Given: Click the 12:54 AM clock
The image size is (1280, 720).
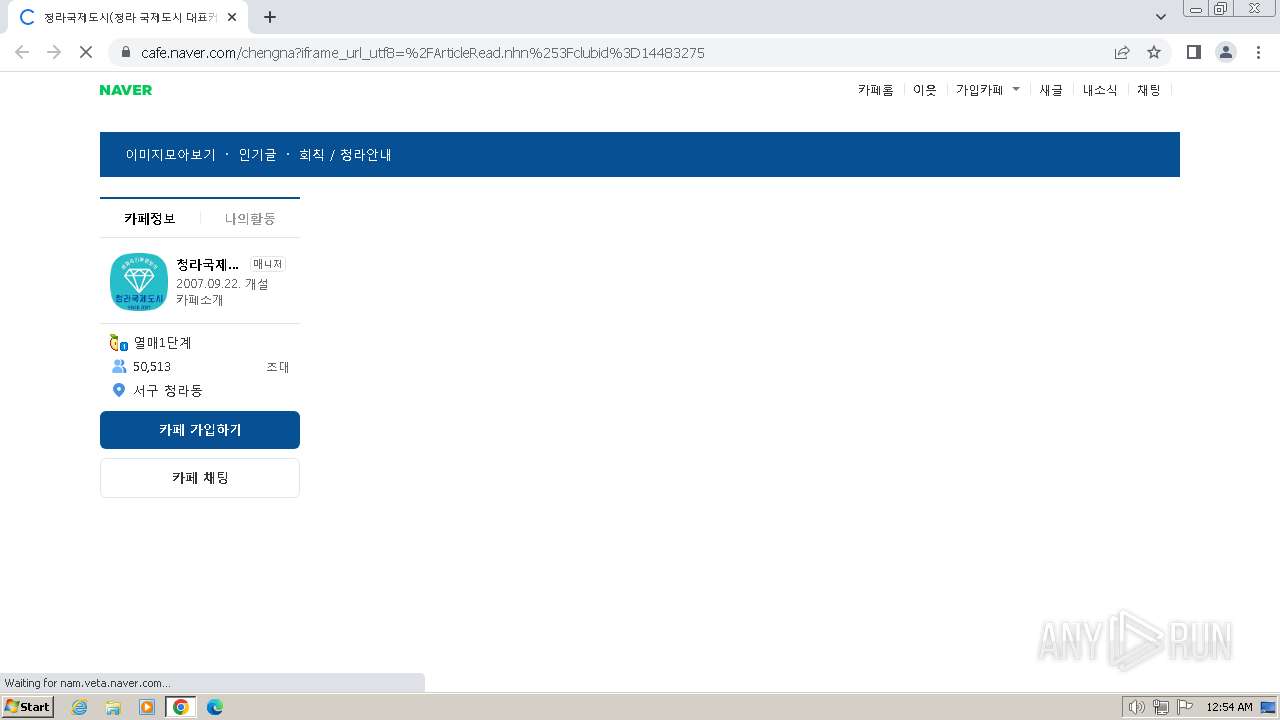Looking at the screenshot, I should [1229, 707].
